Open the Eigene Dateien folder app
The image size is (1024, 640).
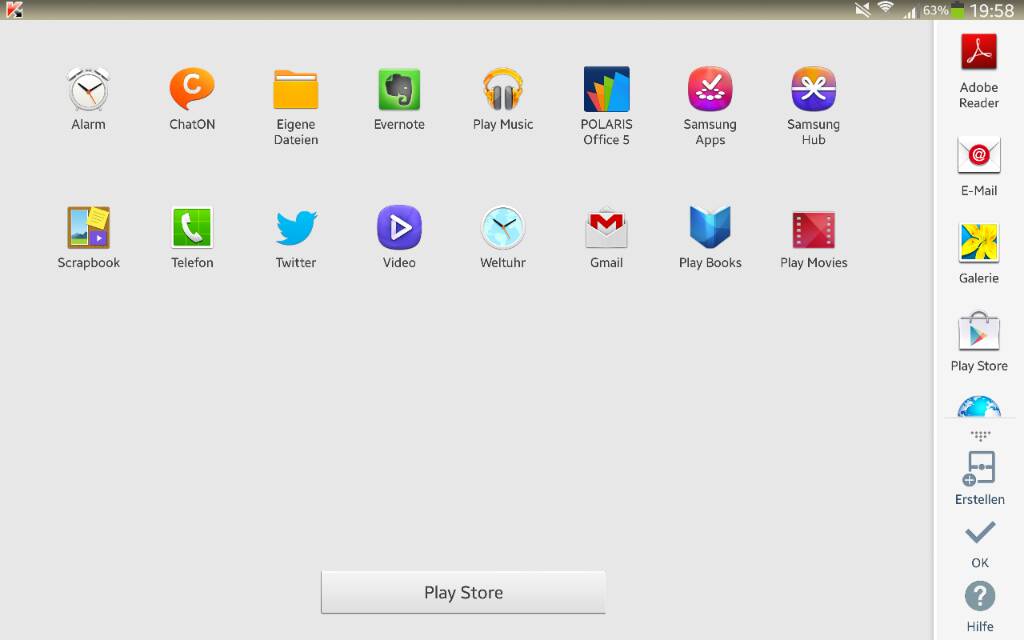tap(296, 89)
